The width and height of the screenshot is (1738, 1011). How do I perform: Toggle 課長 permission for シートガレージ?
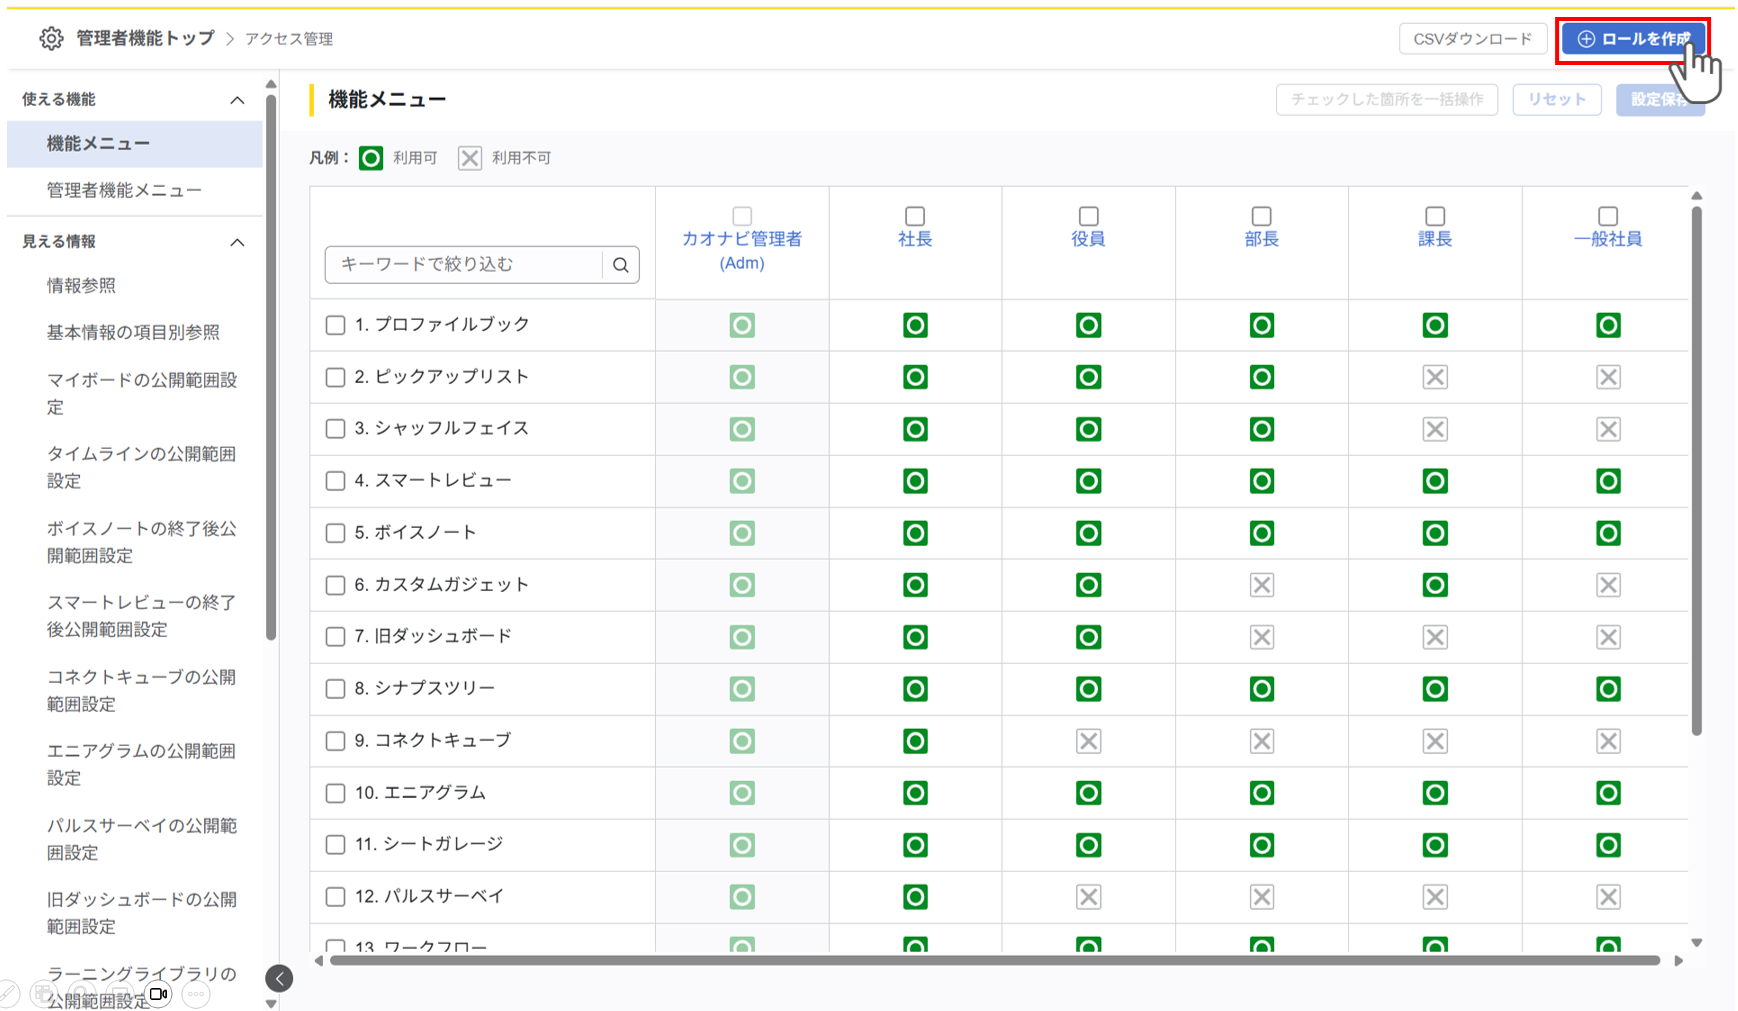pos(1435,845)
